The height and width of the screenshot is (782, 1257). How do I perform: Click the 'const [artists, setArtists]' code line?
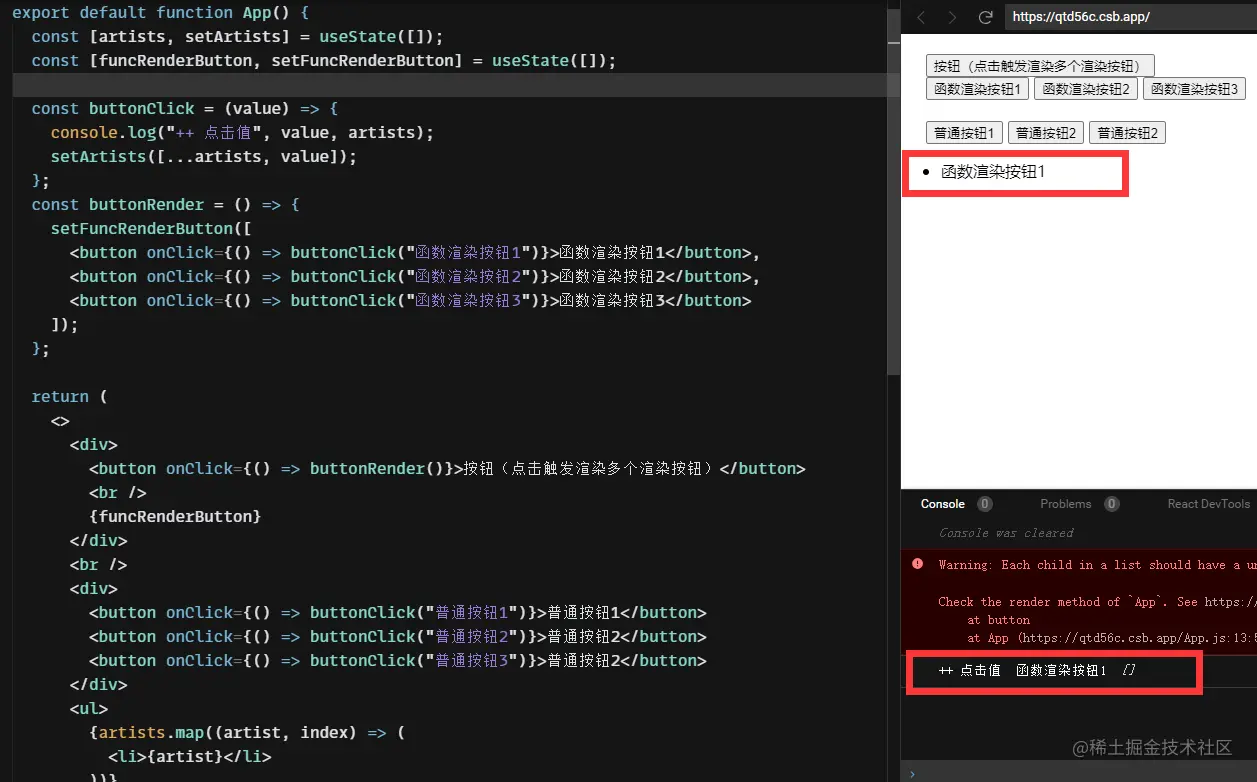(x=237, y=37)
